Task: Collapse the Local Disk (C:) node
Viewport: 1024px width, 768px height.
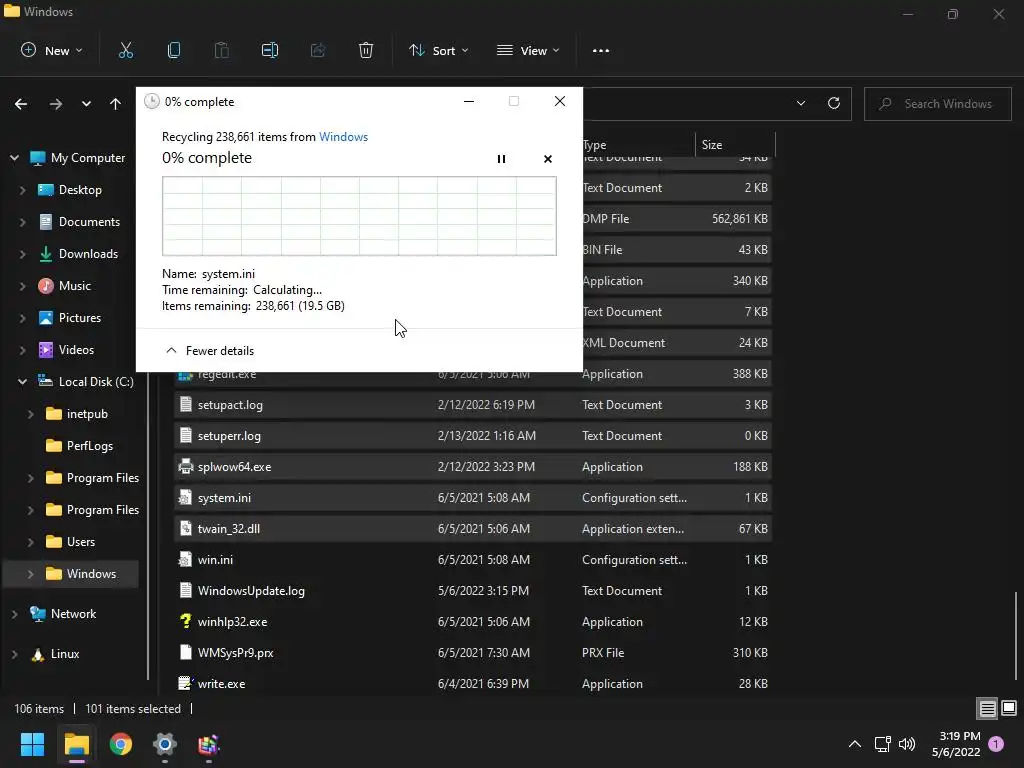Action: tap(22, 381)
